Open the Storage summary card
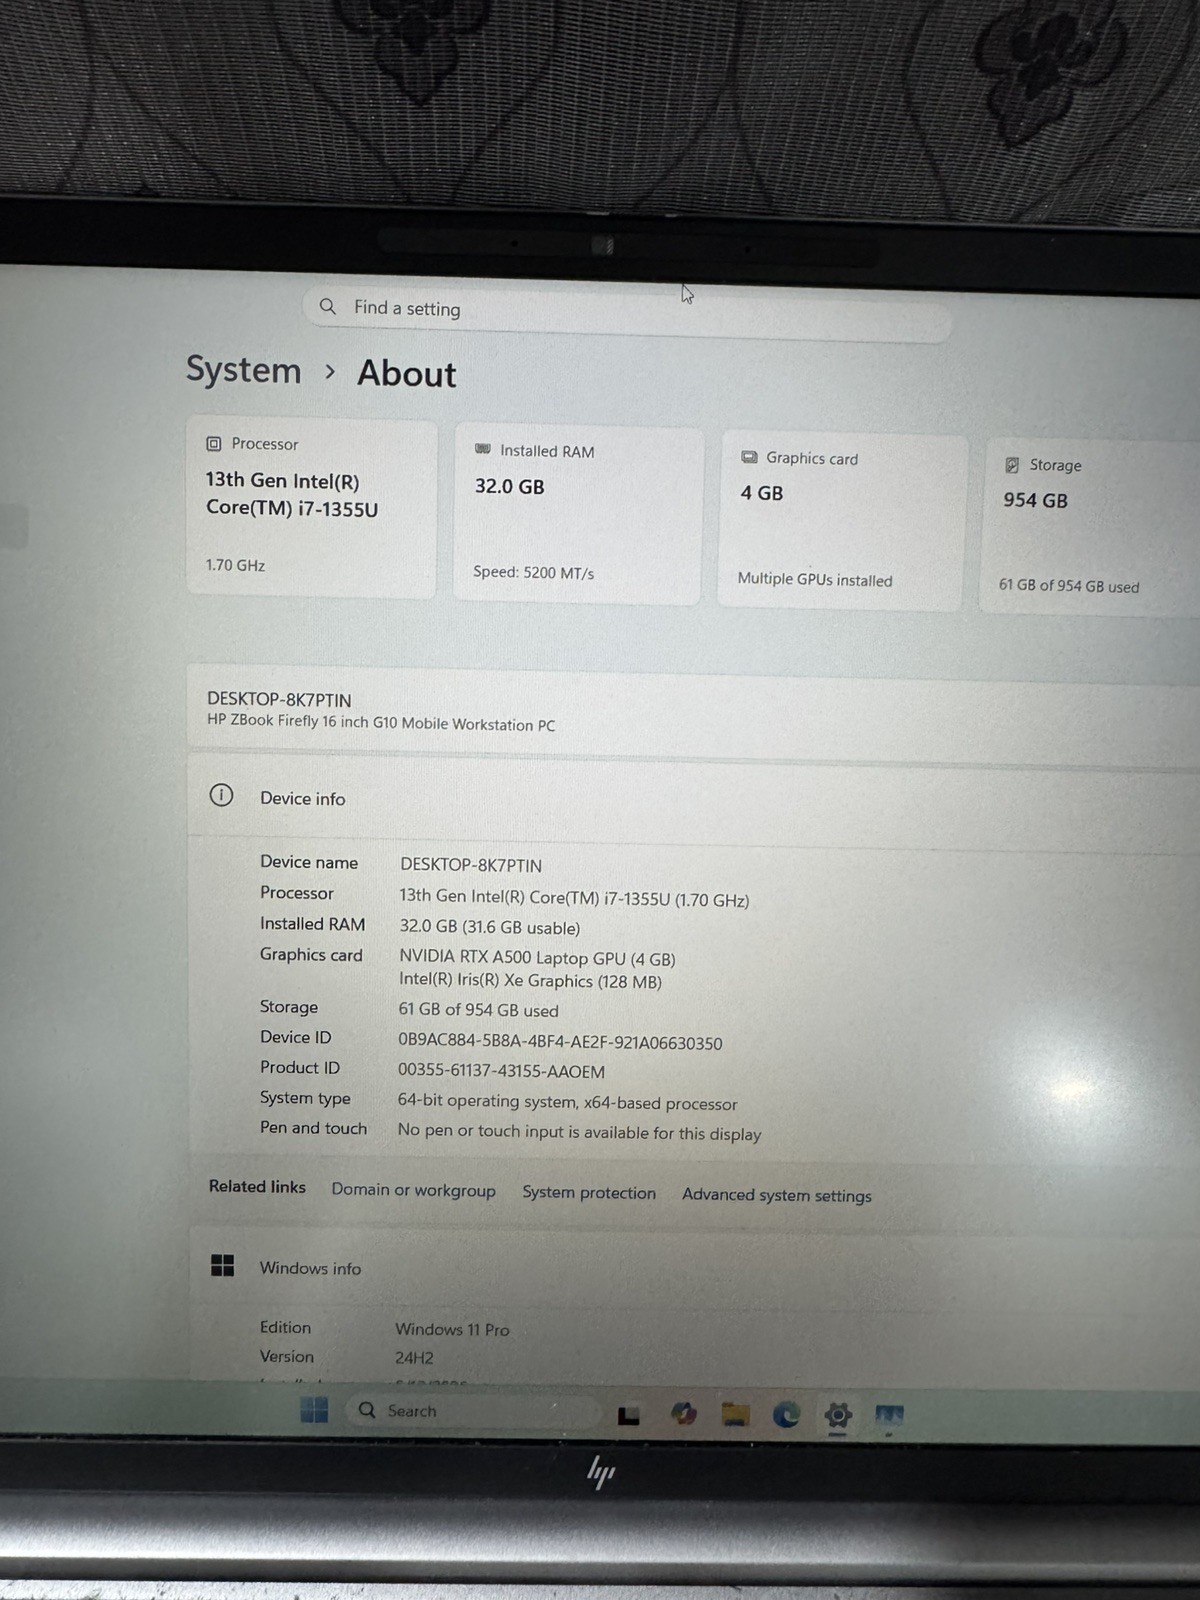 1090,527
